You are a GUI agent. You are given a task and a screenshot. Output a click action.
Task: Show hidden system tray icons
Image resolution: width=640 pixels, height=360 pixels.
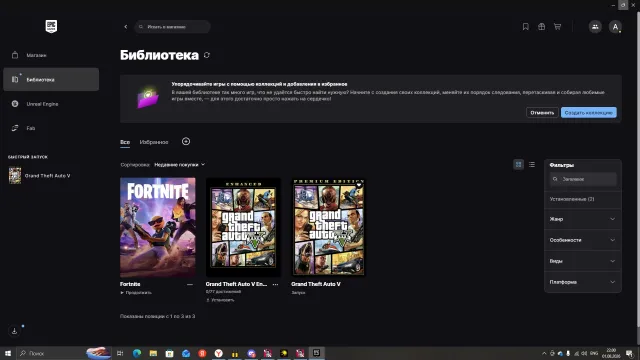coord(544,353)
